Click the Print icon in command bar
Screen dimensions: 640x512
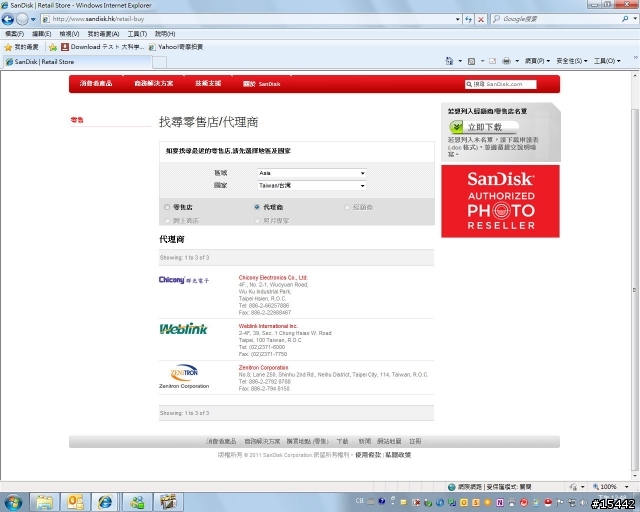[507, 61]
